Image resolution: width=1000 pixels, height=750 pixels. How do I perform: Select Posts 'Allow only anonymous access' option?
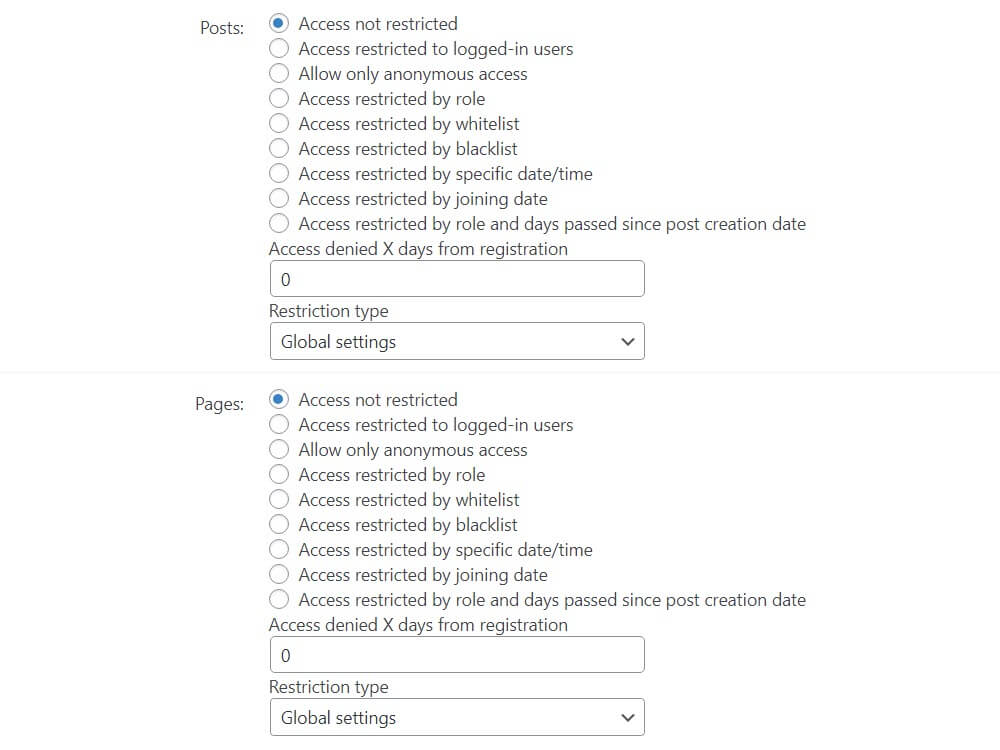[x=280, y=73]
